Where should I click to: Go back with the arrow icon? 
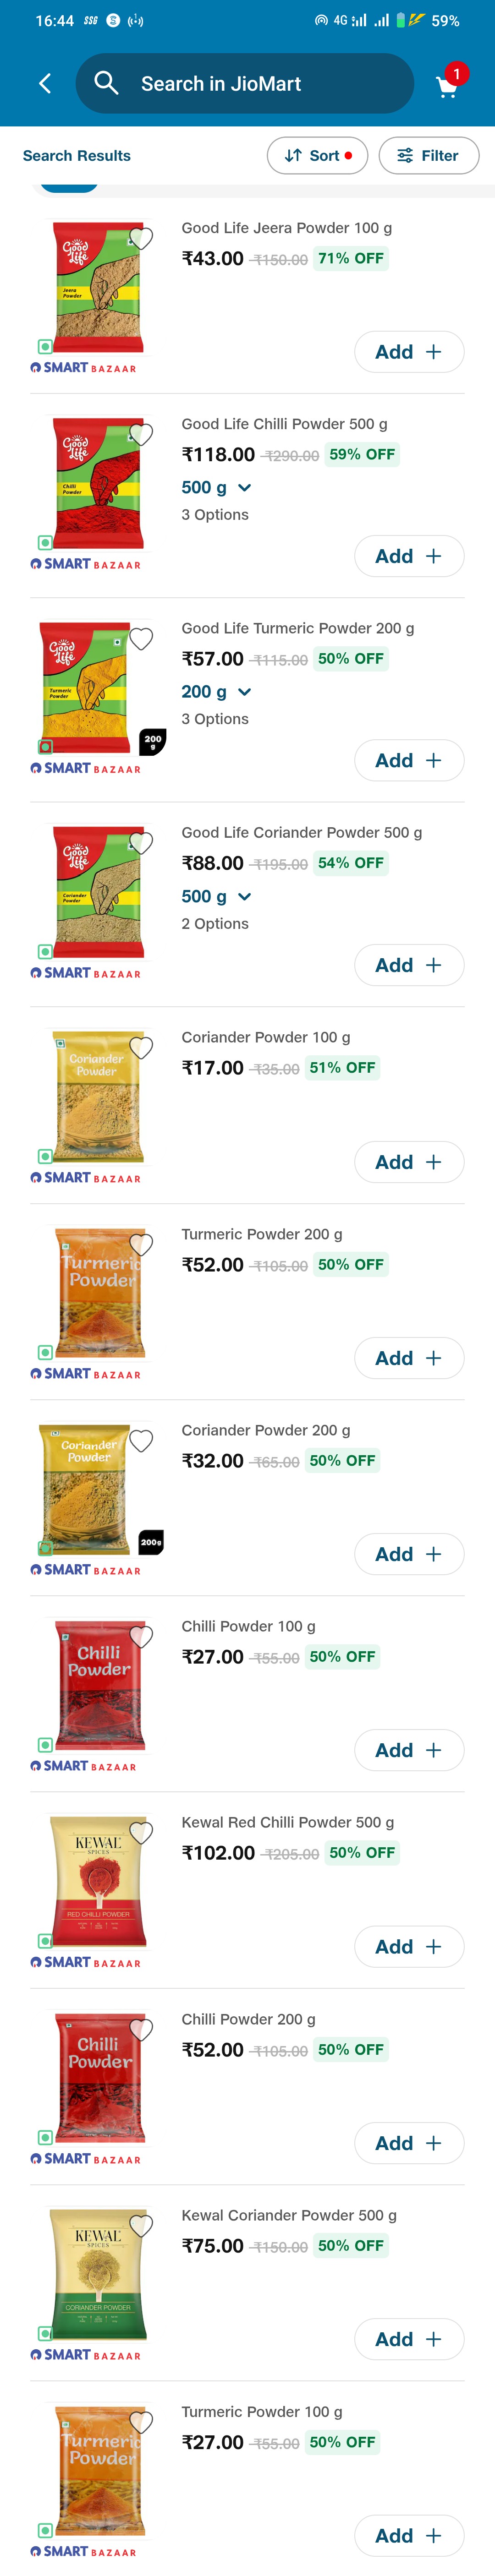point(45,84)
